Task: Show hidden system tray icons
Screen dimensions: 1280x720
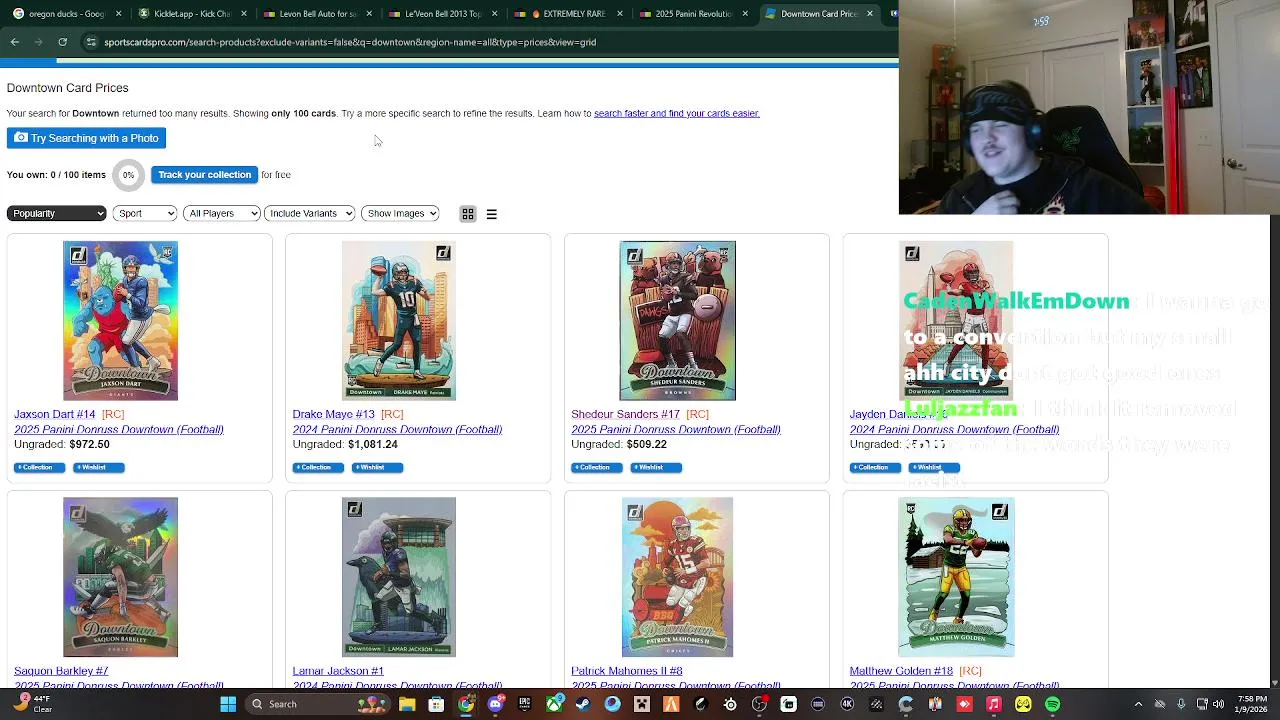Action: [1139, 704]
